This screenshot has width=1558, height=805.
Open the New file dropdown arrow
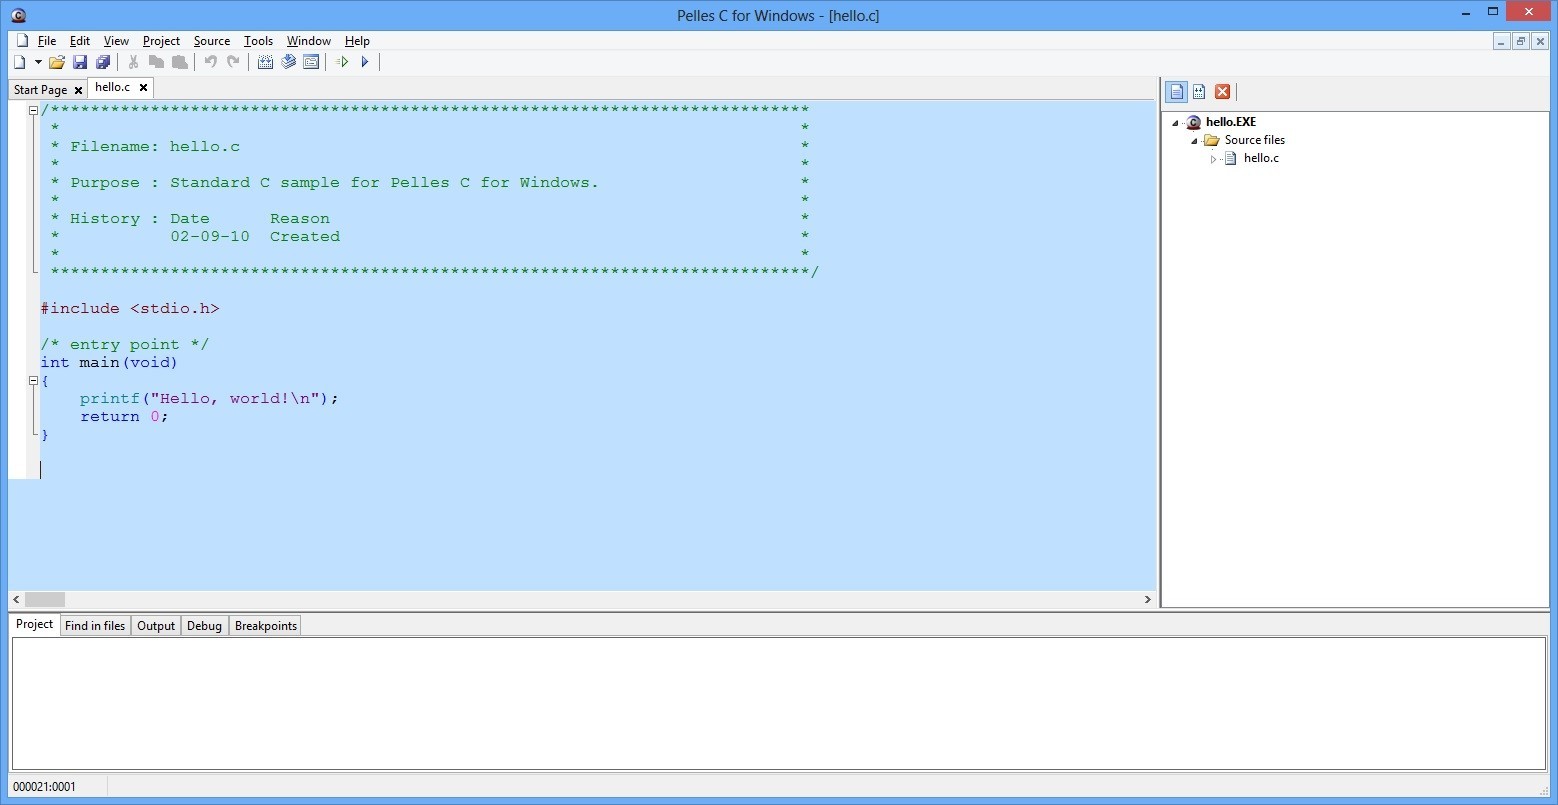pyautogui.click(x=38, y=62)
